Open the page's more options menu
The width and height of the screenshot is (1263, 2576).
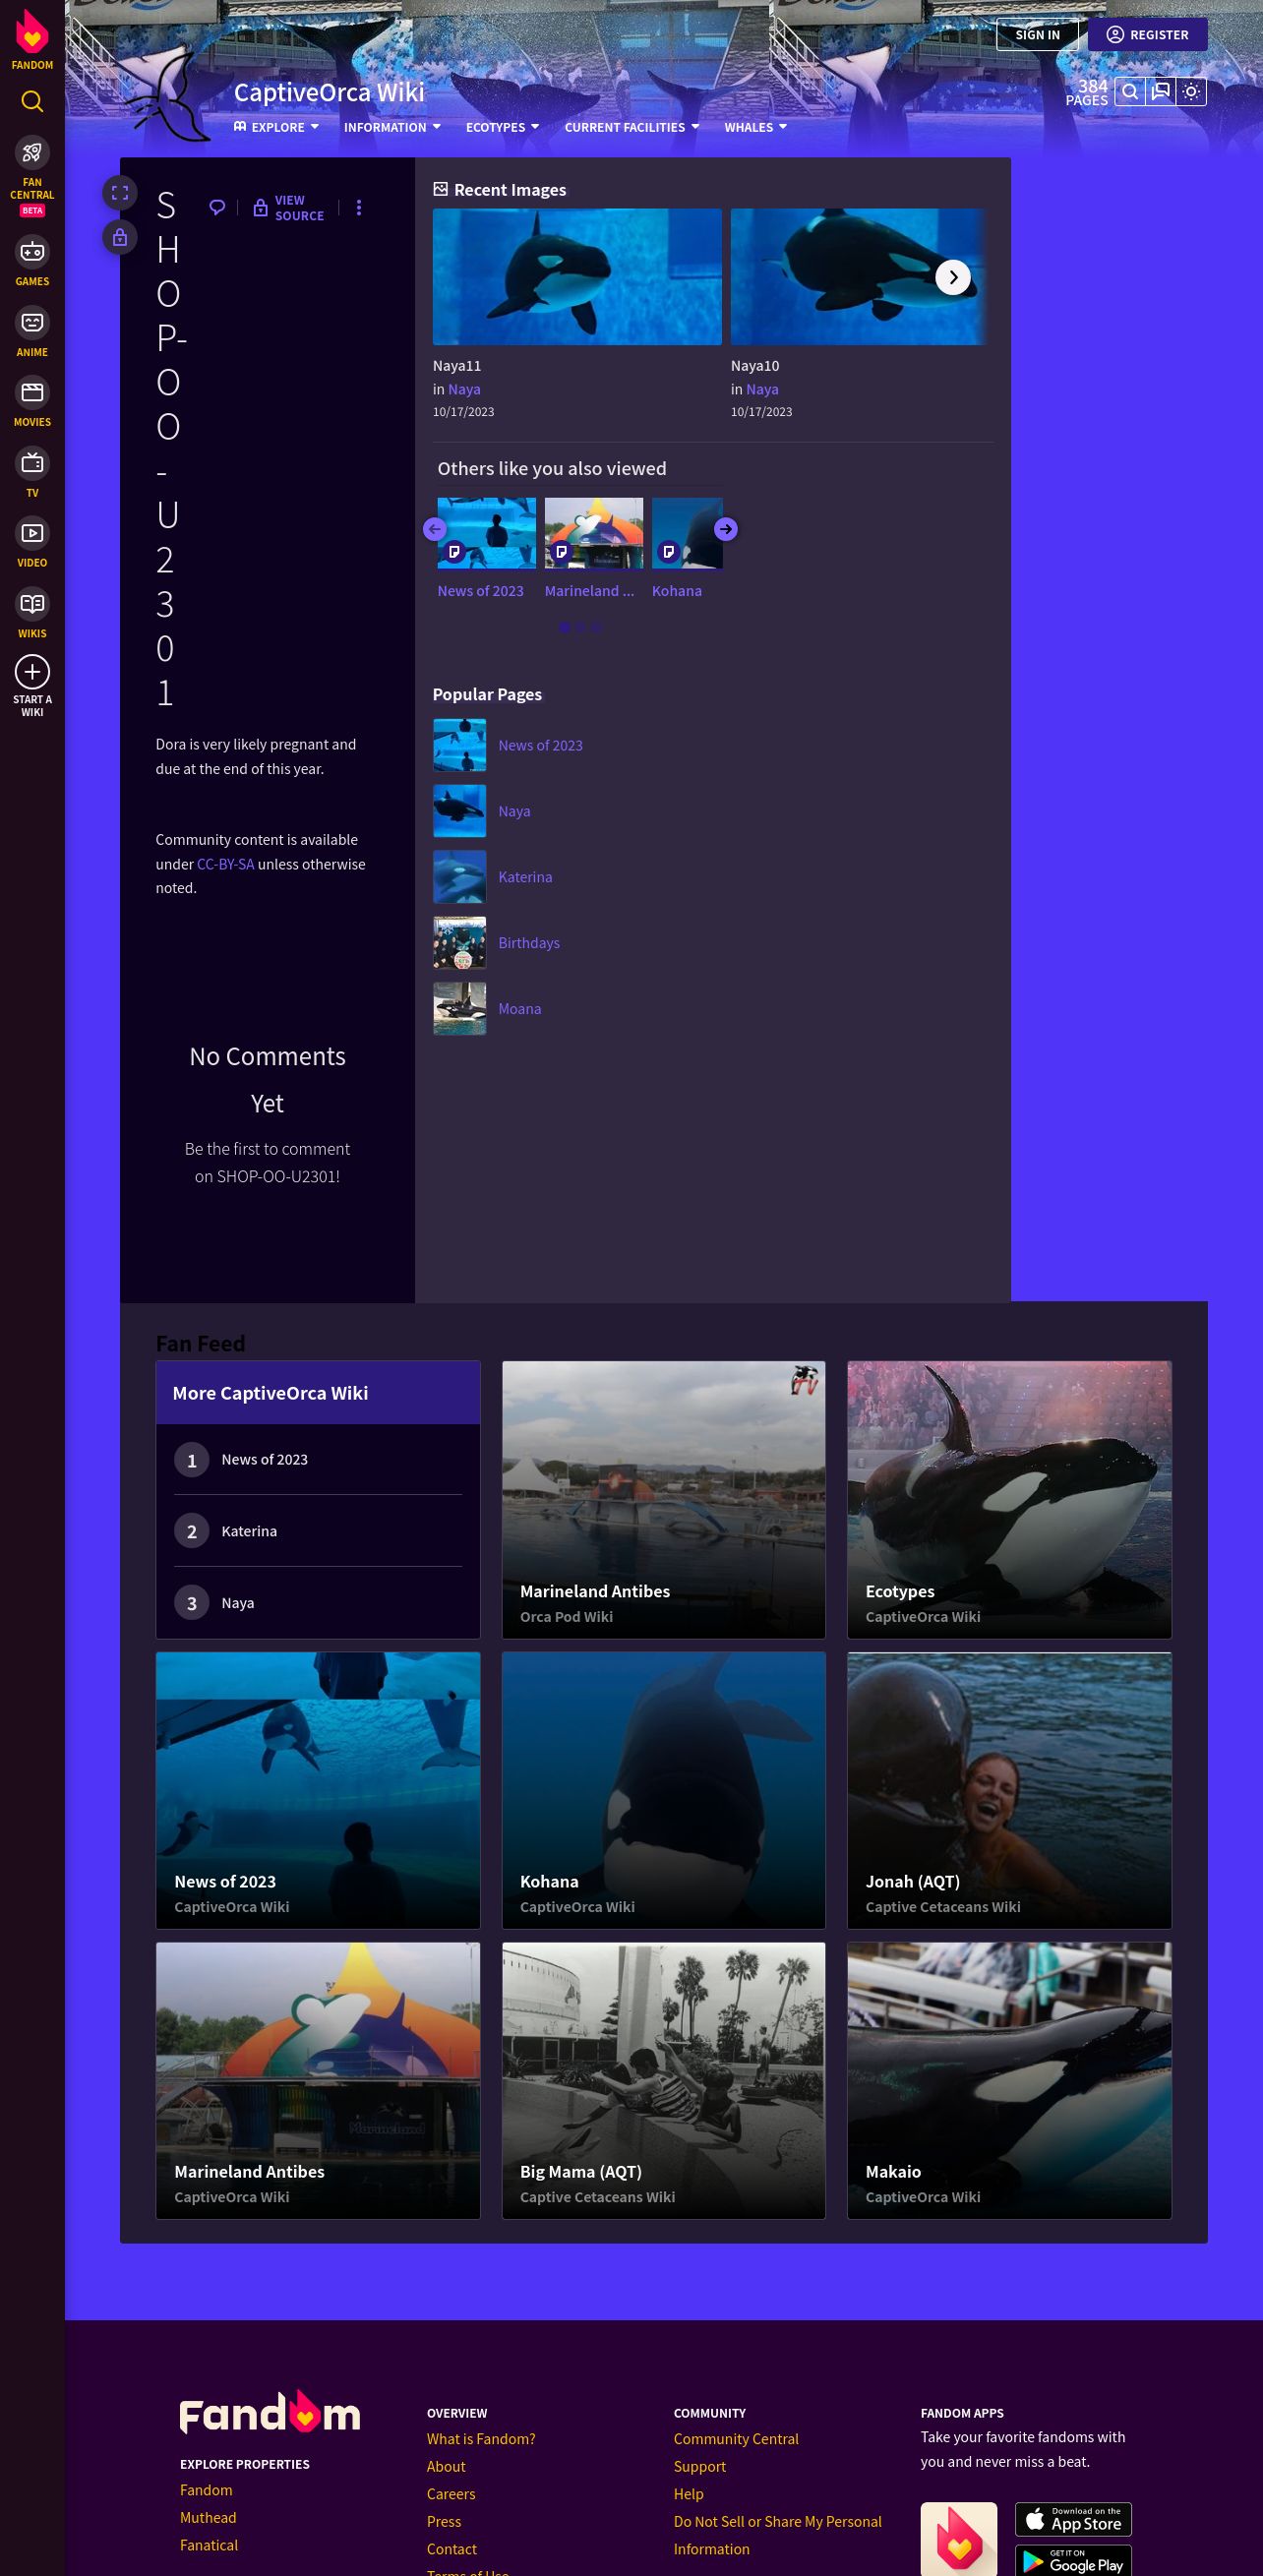click(359, 207)
